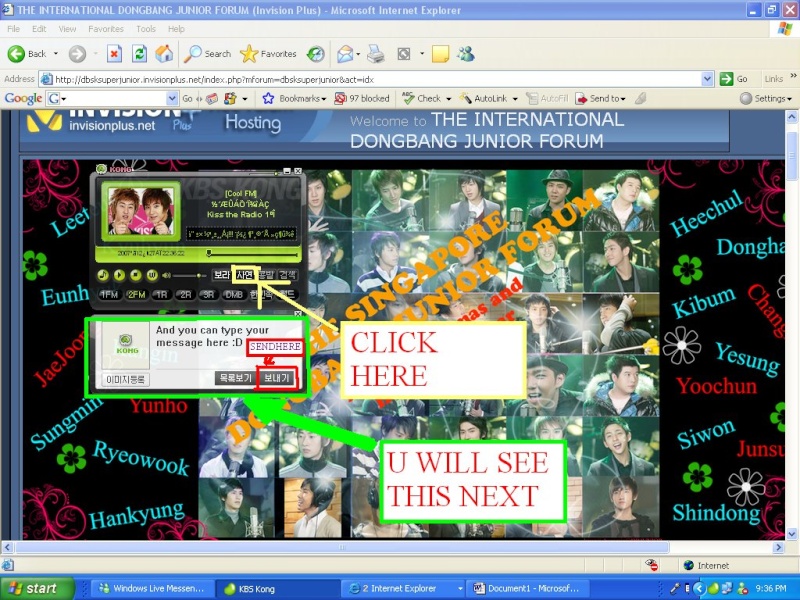Screen dimensions: 800x600
Task: Select the 3R radio channel
Action: click(x=209, y=294)
